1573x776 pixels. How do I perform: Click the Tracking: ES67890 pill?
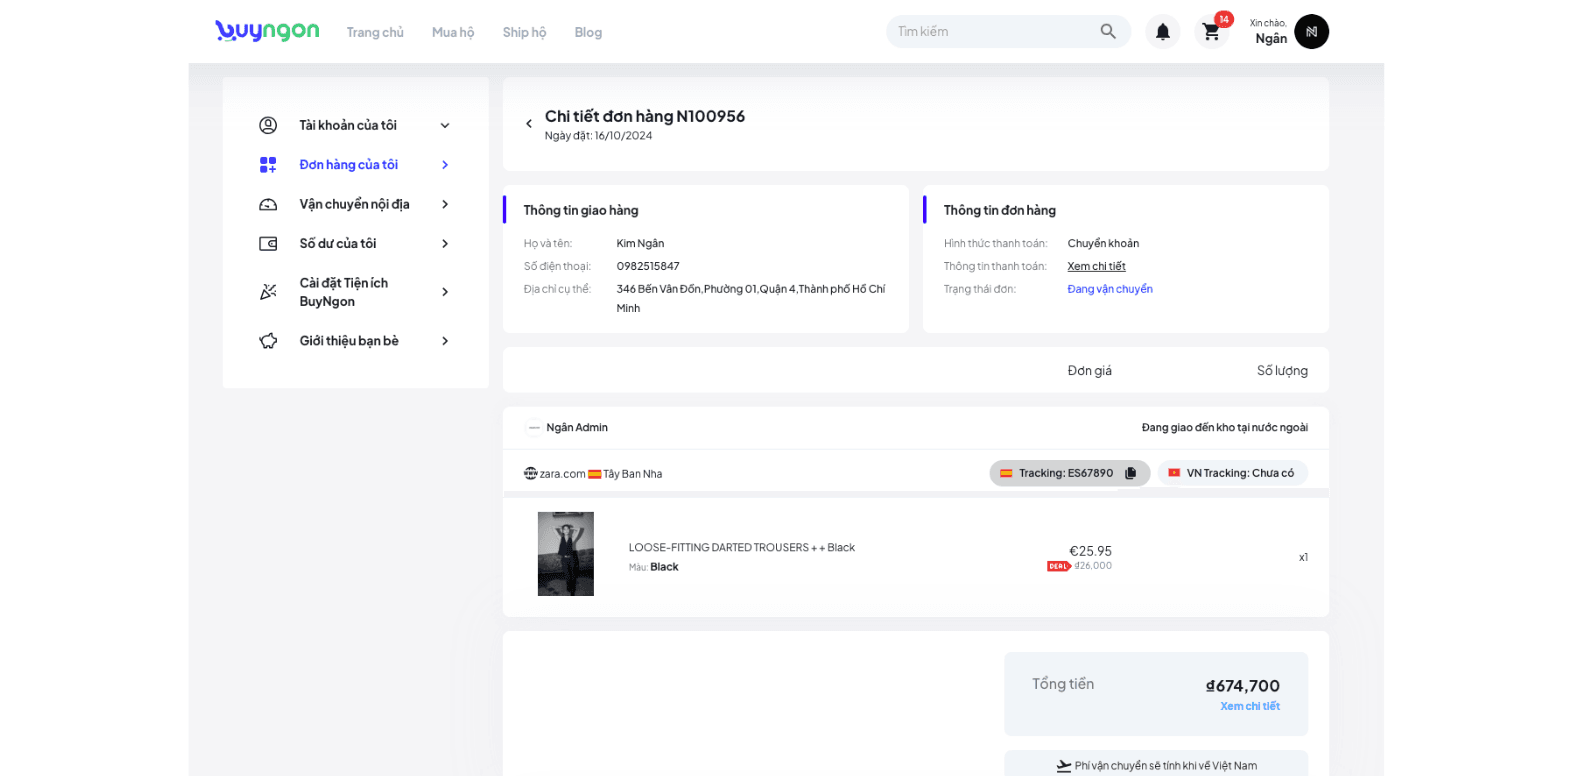click(1070, 473)
